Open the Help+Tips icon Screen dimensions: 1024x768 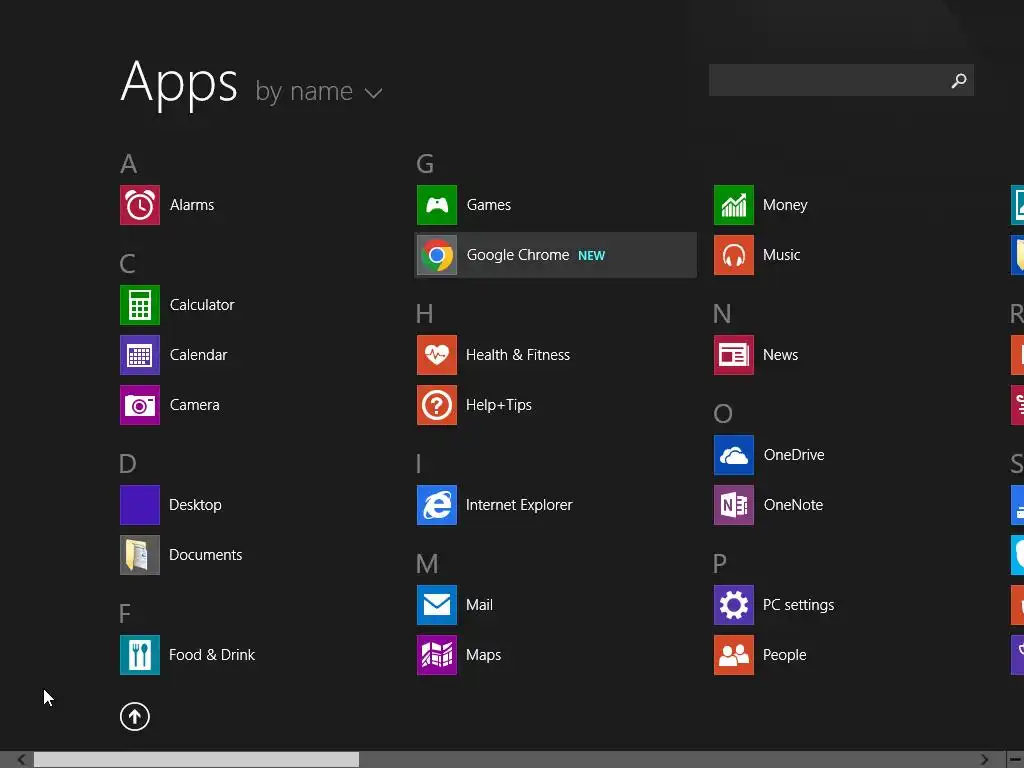[437, 405]
